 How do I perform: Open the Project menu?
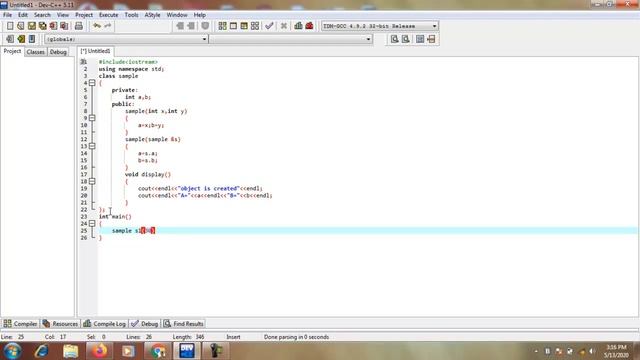coord(84,15)
